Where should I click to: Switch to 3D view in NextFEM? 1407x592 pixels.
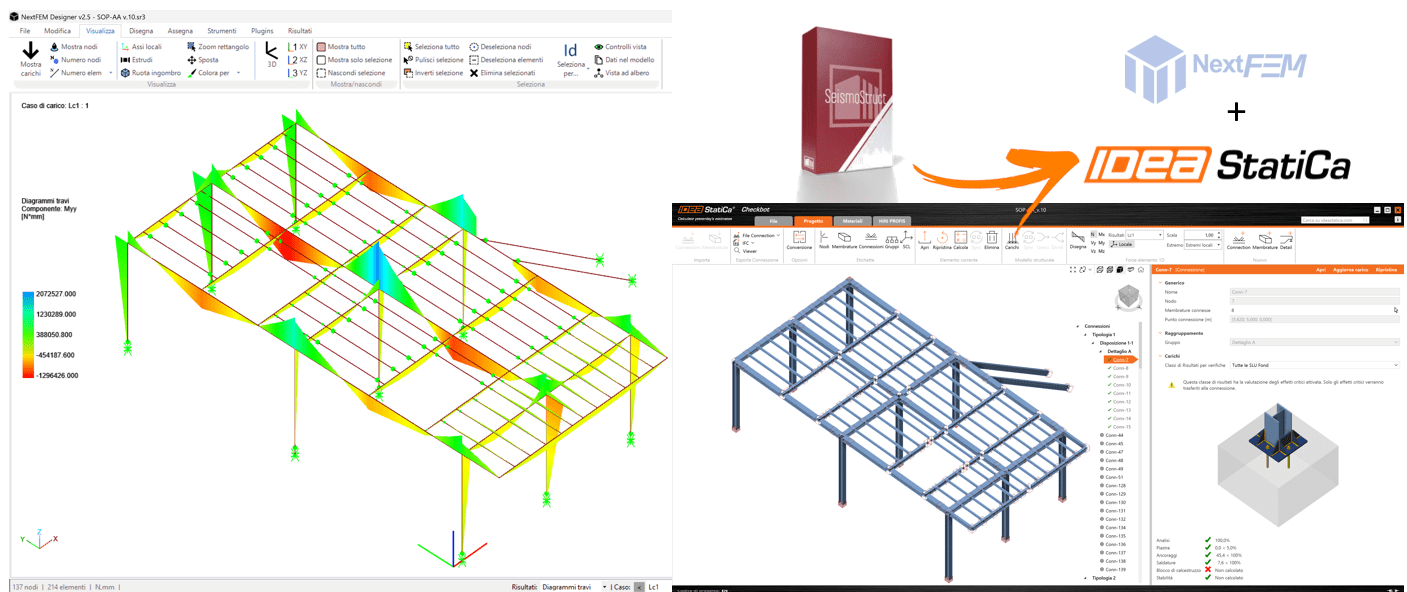point(271,55)
